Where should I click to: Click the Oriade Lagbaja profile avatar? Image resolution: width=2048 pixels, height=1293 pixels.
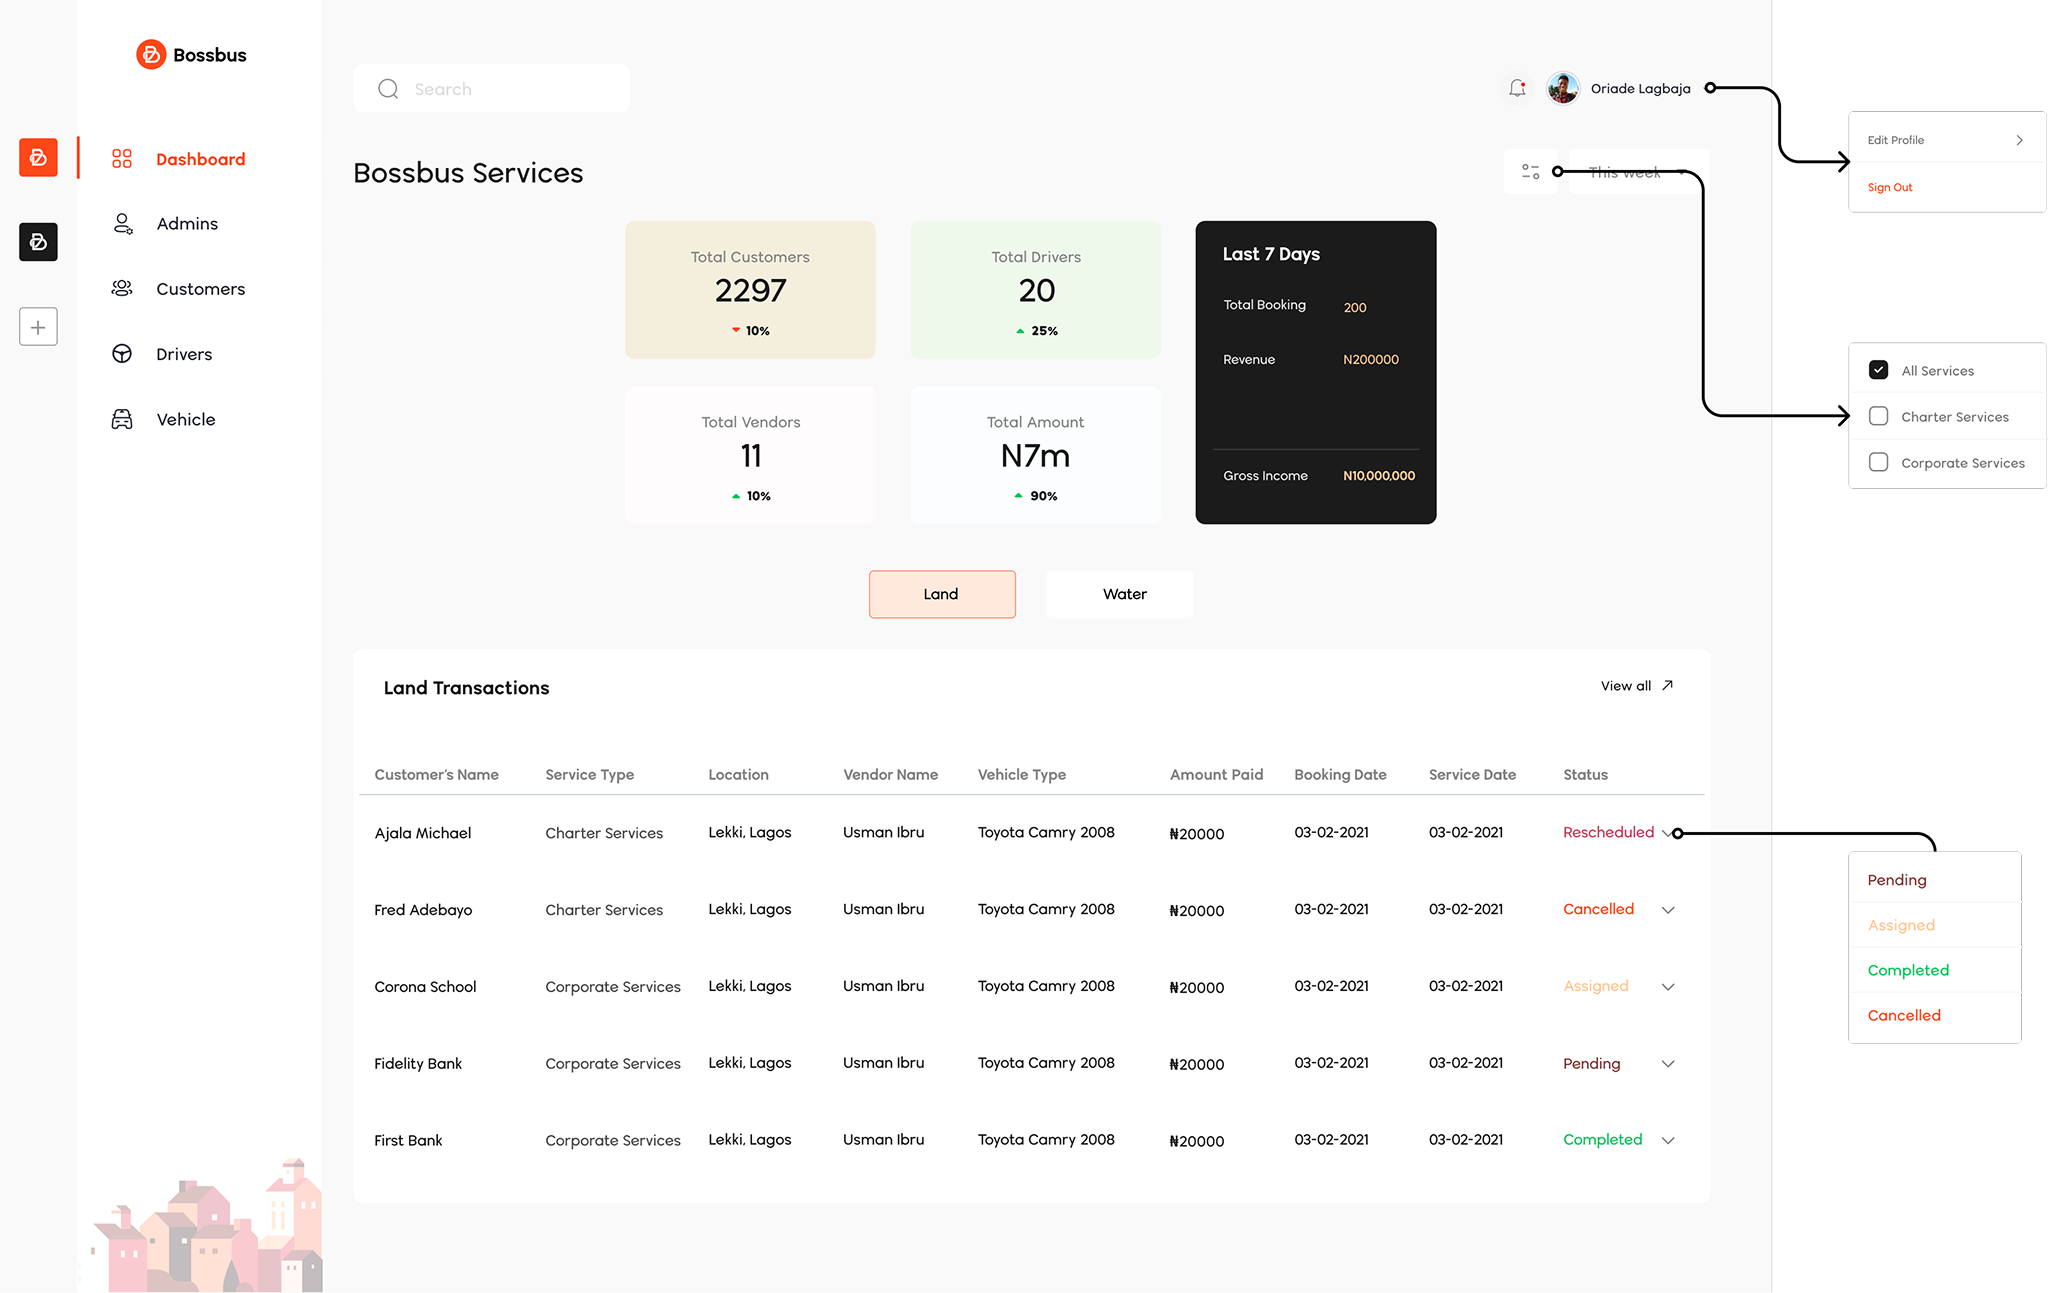1563,88
